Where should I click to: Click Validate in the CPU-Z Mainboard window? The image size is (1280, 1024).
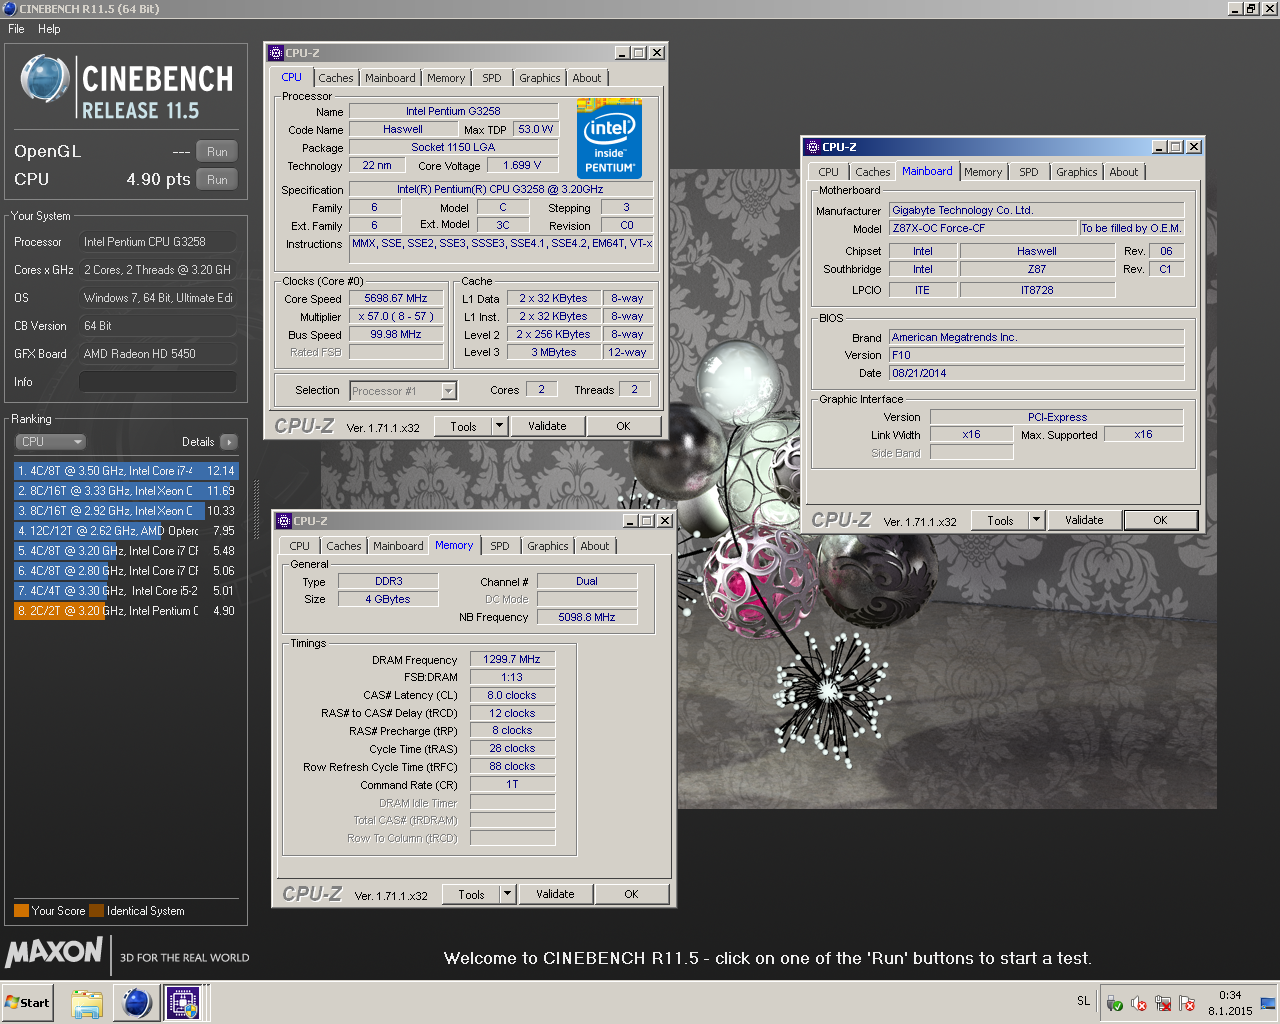(1084, 520)
